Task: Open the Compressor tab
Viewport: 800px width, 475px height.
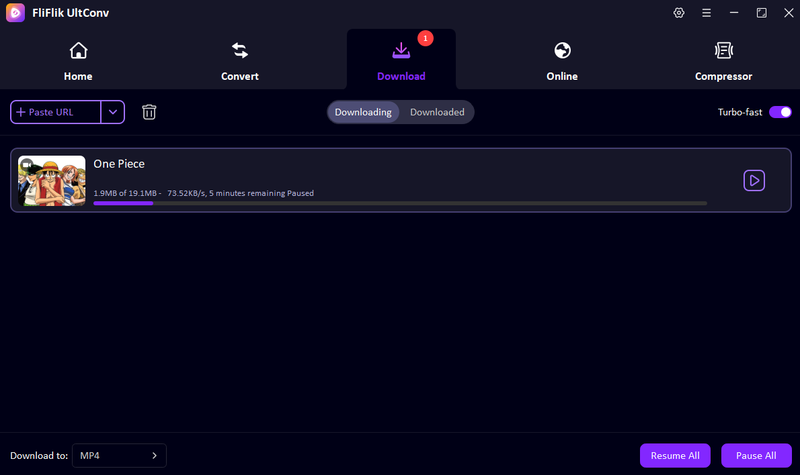Action: click(723, 61)
